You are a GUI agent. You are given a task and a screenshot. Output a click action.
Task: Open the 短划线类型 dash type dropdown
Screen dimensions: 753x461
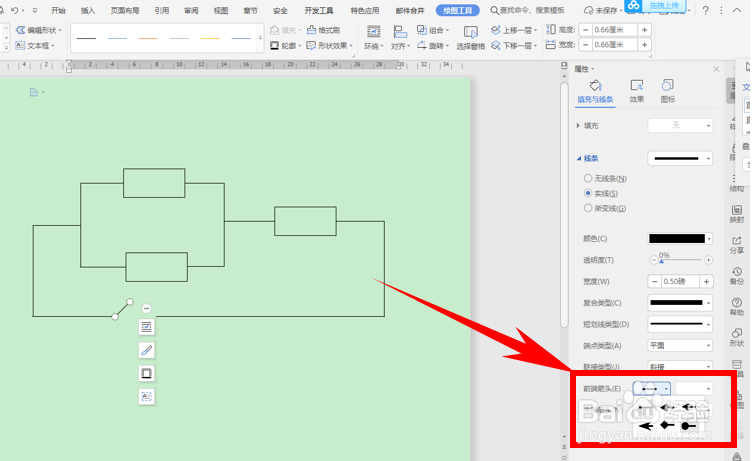point(680,324)
